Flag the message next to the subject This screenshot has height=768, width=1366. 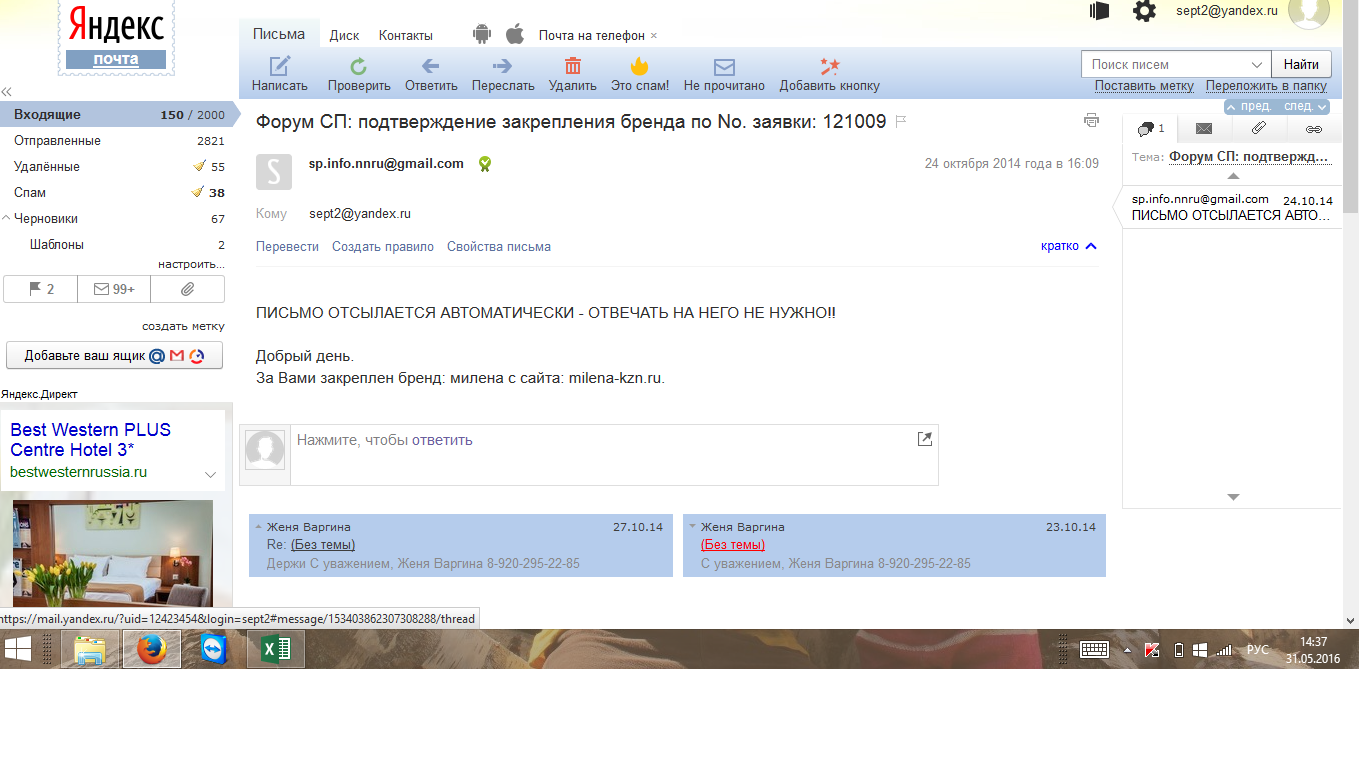pyautogui.click(x=900, y=122)
